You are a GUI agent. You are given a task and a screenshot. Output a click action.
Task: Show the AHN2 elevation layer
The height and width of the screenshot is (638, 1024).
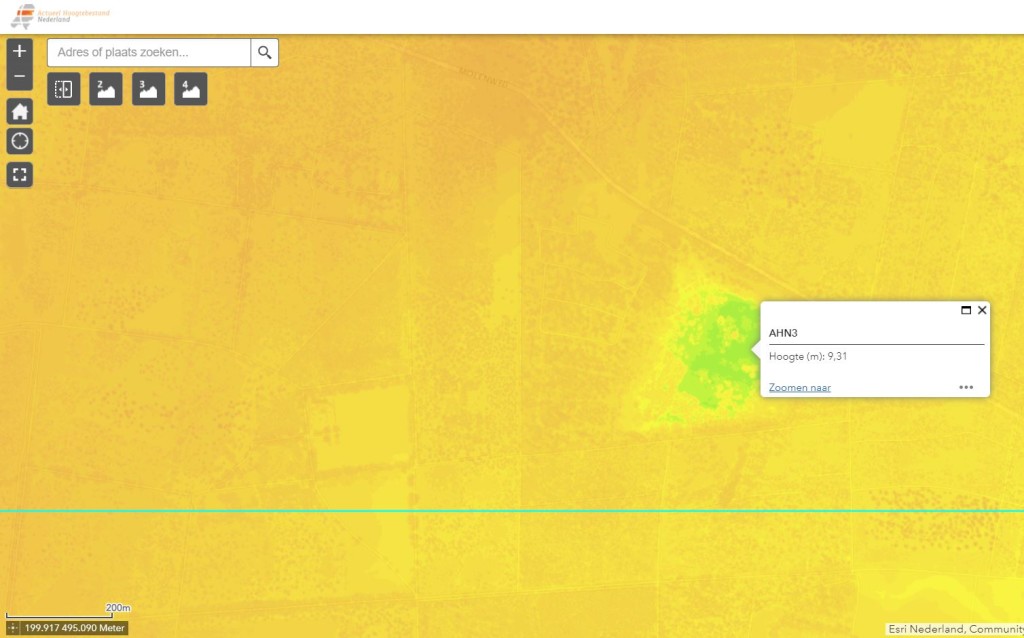pos(106,89)
